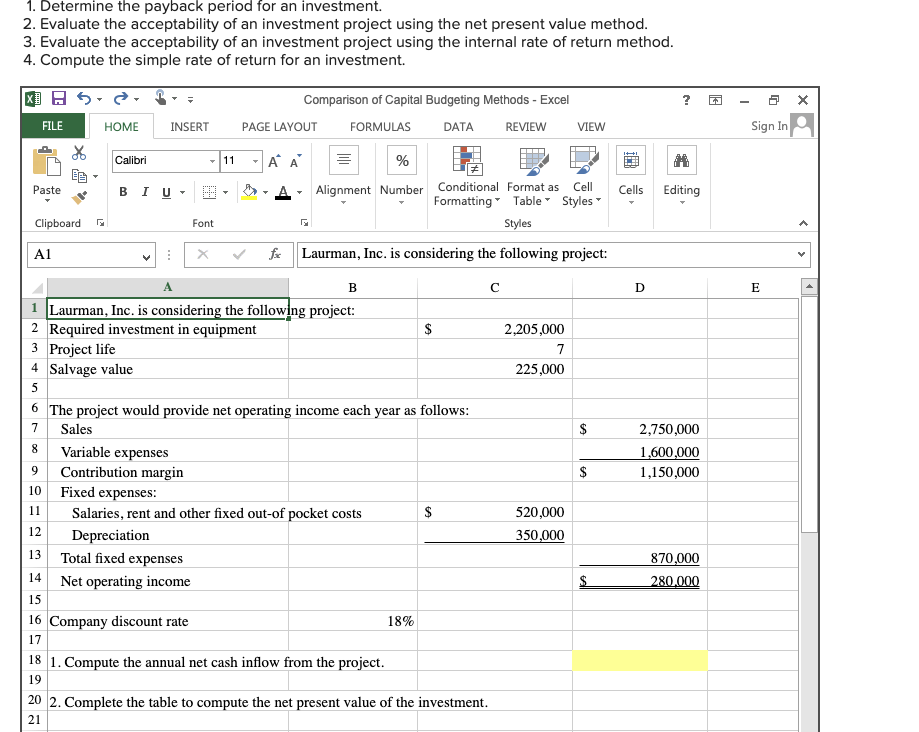Click the formula bar Enter checkmark icon
The image size is (919, 732).
239,254
